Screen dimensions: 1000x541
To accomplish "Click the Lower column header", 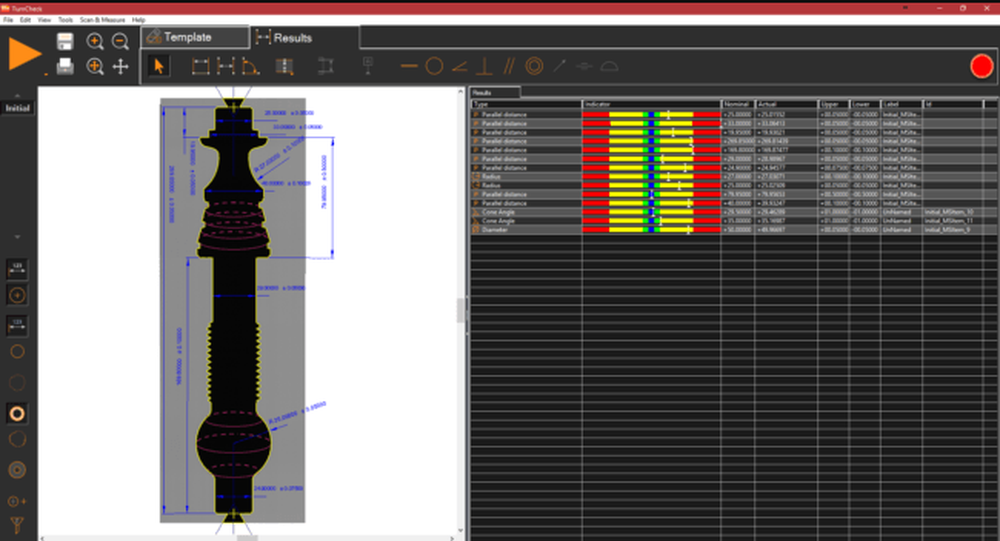I will click(865, 104).
